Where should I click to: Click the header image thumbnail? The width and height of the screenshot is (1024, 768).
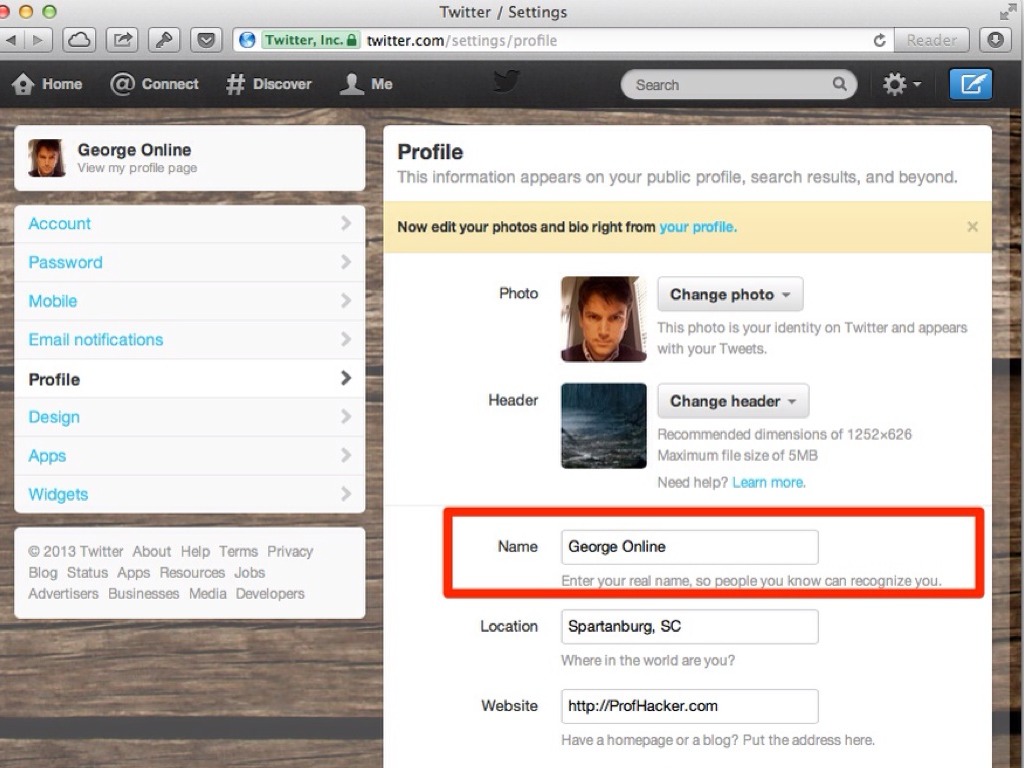[x=604, y=426]
